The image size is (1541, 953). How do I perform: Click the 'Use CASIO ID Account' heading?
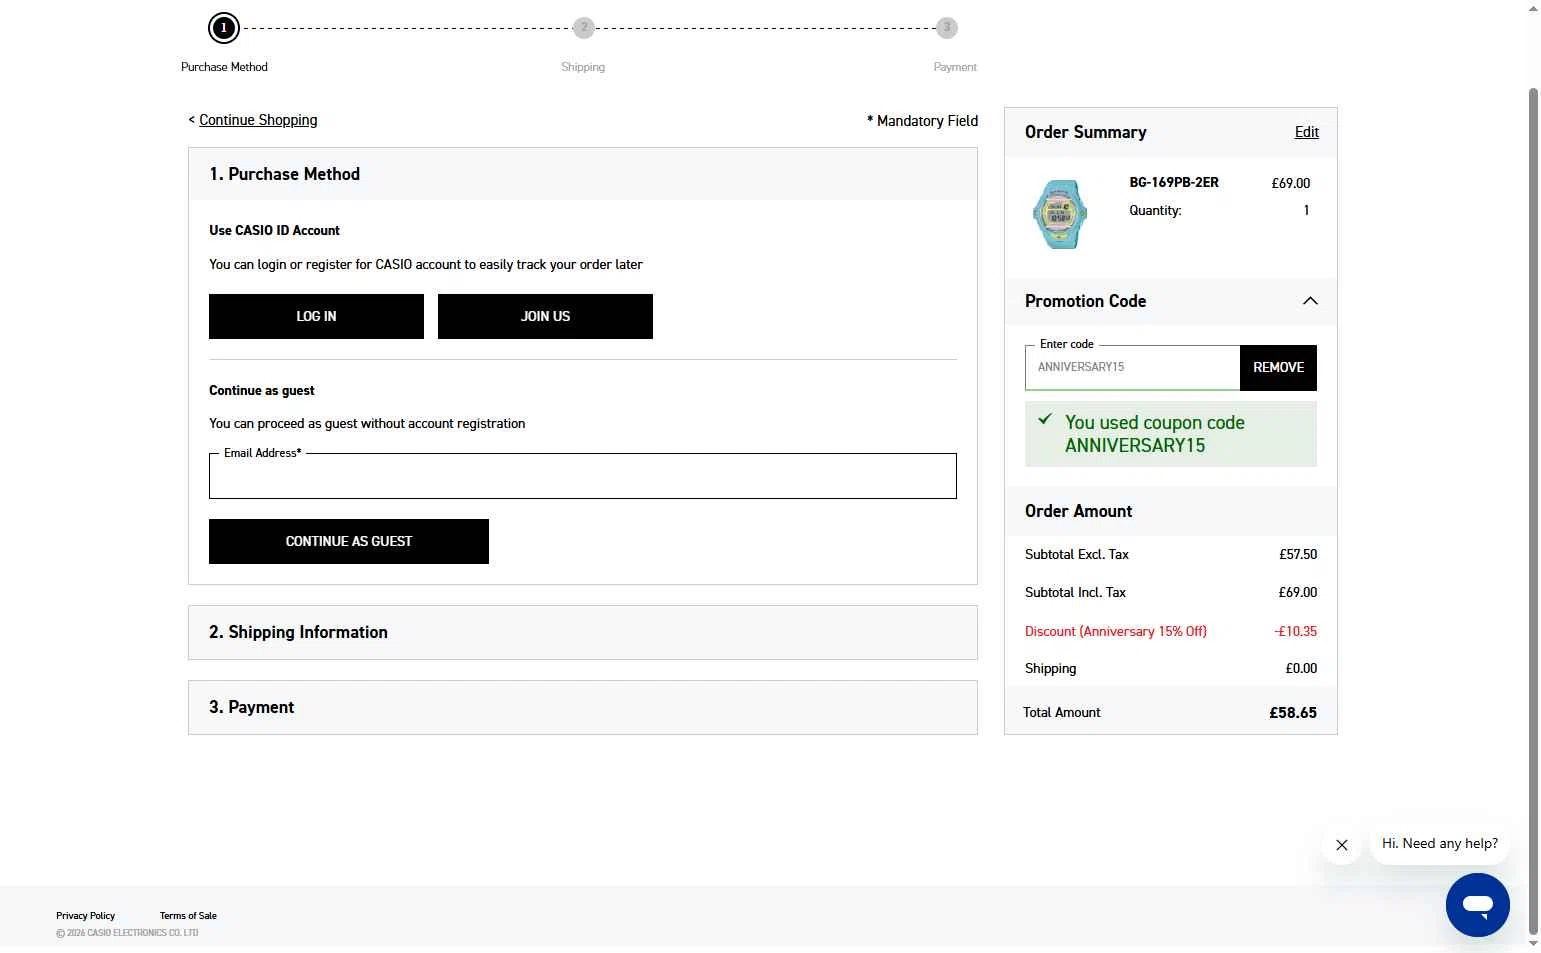(274, 230)
